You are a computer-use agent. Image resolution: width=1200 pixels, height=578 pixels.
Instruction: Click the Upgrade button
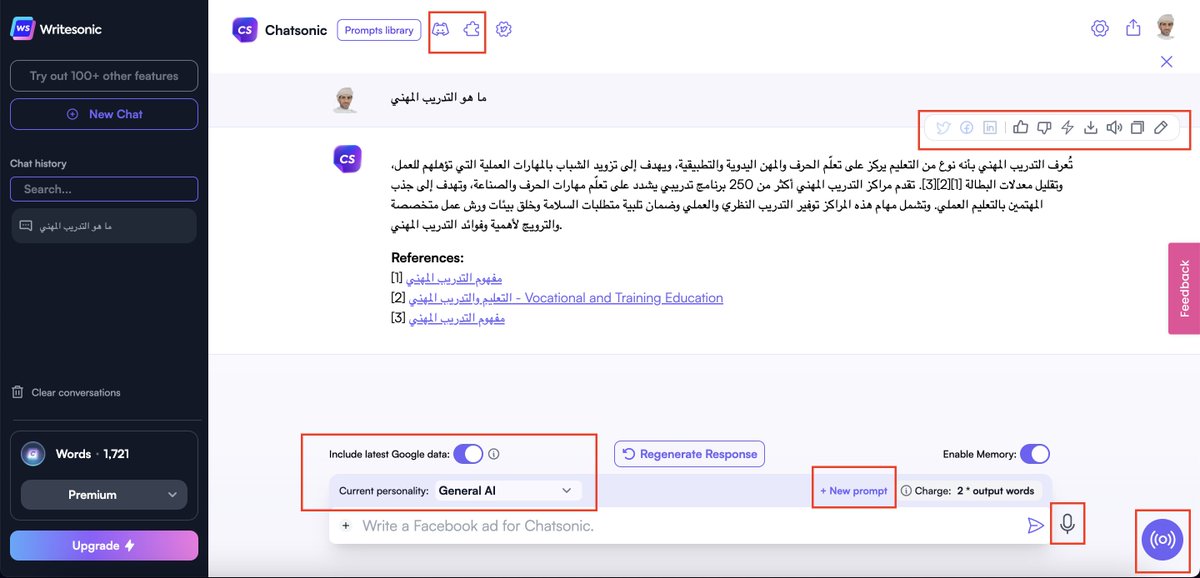coord(104,546)
